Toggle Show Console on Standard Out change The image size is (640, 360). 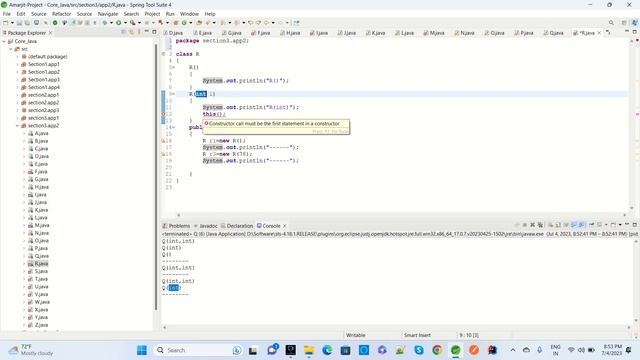[x=574, y=224]
